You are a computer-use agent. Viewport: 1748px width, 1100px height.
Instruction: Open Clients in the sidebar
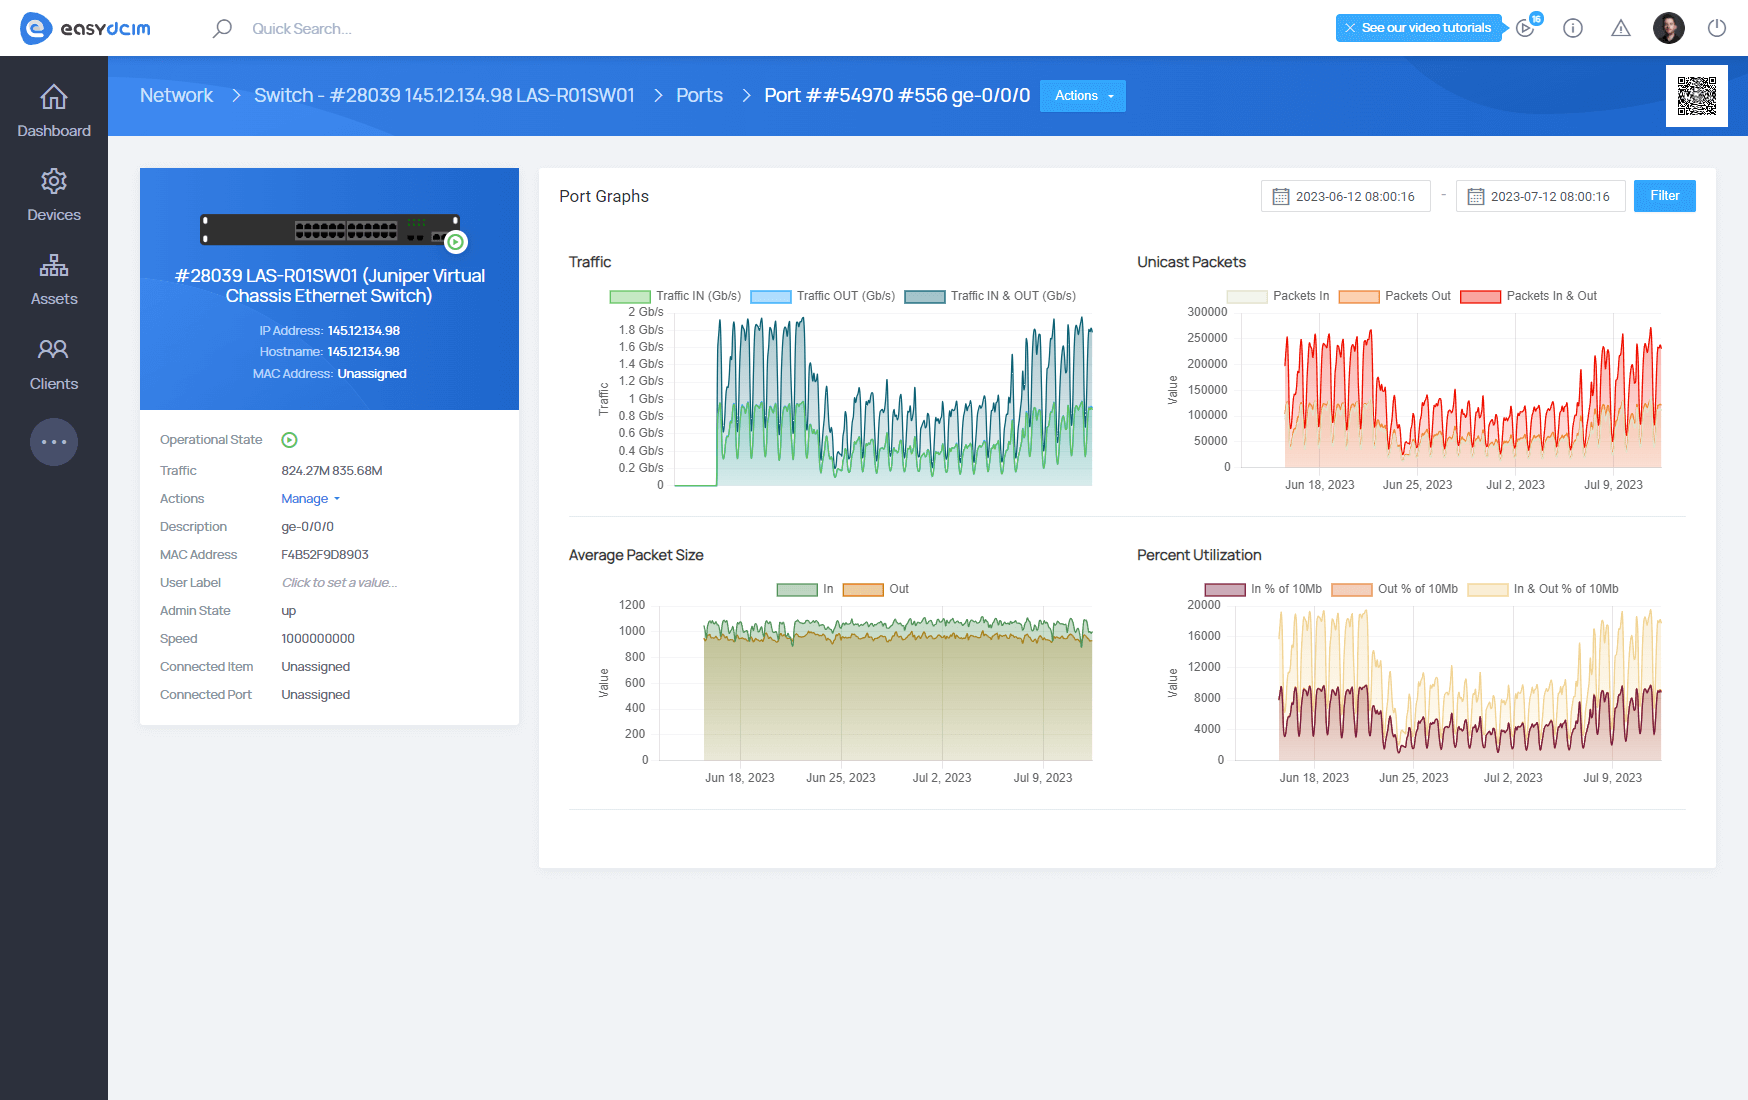[x=54, y=364]
